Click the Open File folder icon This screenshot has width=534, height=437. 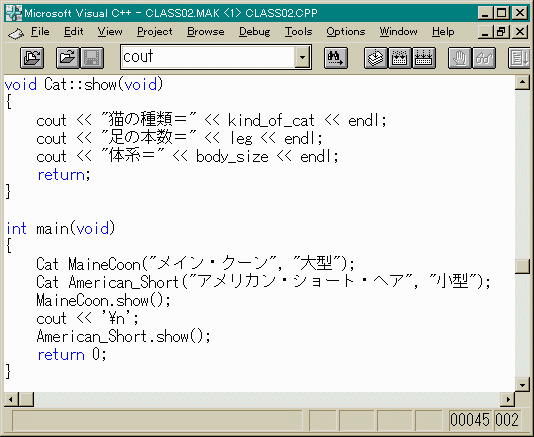(x=67, y=58)
